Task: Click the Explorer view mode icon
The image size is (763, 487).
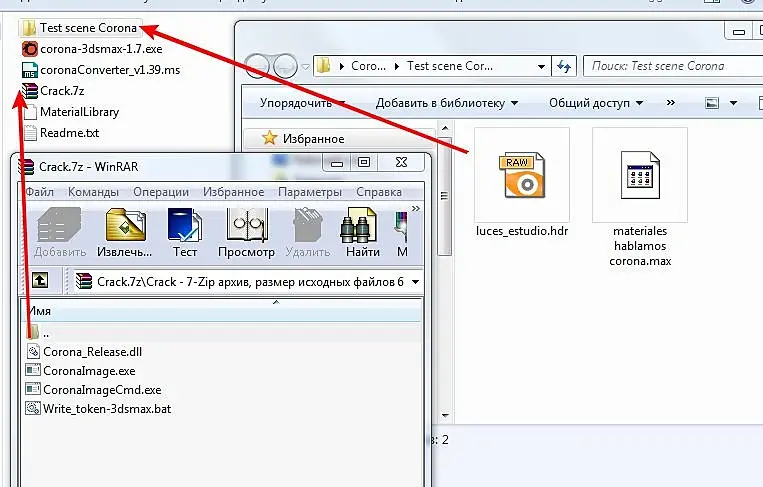Action: tap(712, 103)
